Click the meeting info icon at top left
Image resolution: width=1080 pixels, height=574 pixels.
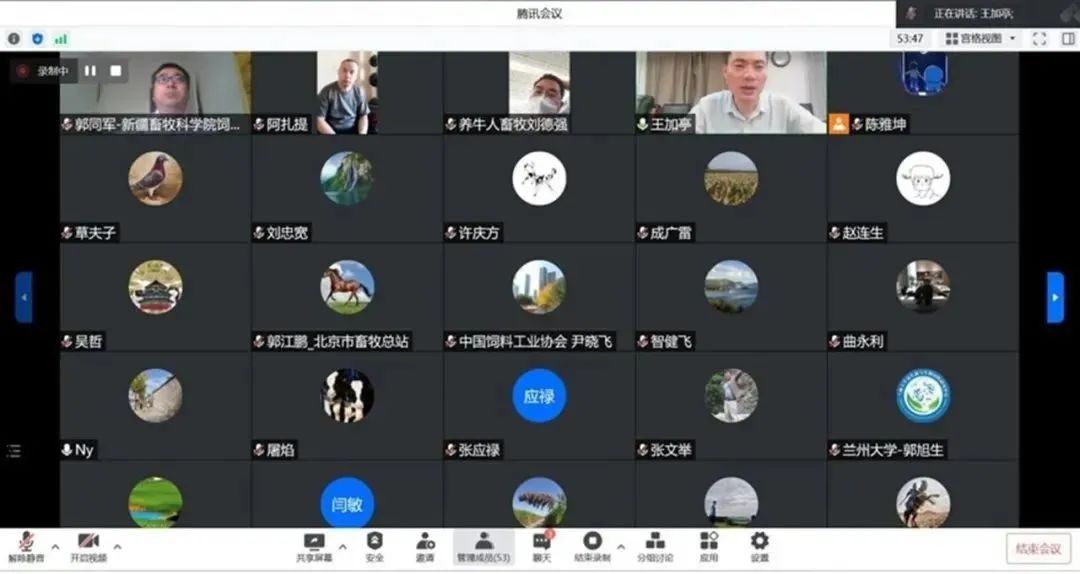tap(14, 39)
